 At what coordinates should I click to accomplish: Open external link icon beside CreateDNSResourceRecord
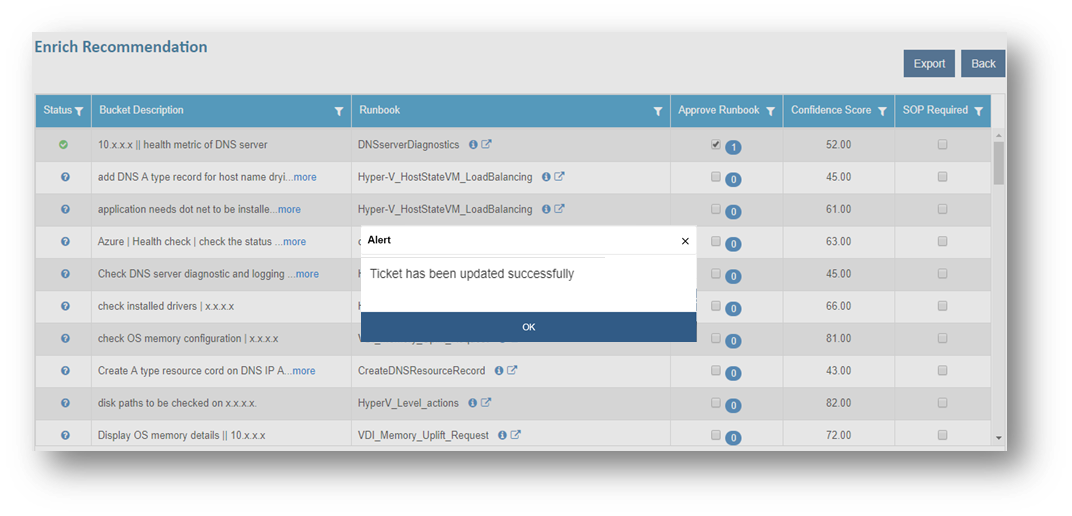coord(512,370)
